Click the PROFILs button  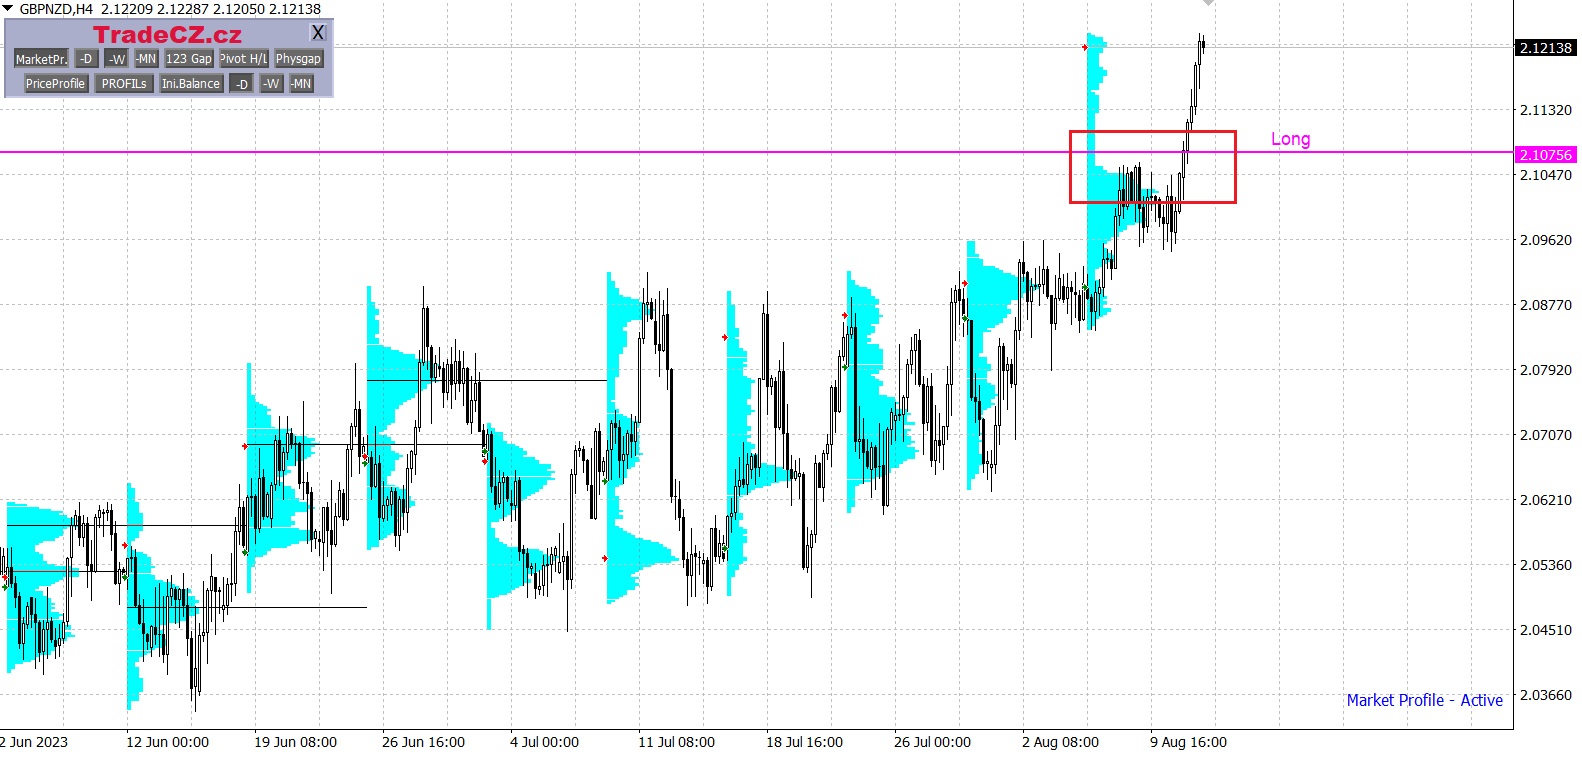tap(124, 84)
